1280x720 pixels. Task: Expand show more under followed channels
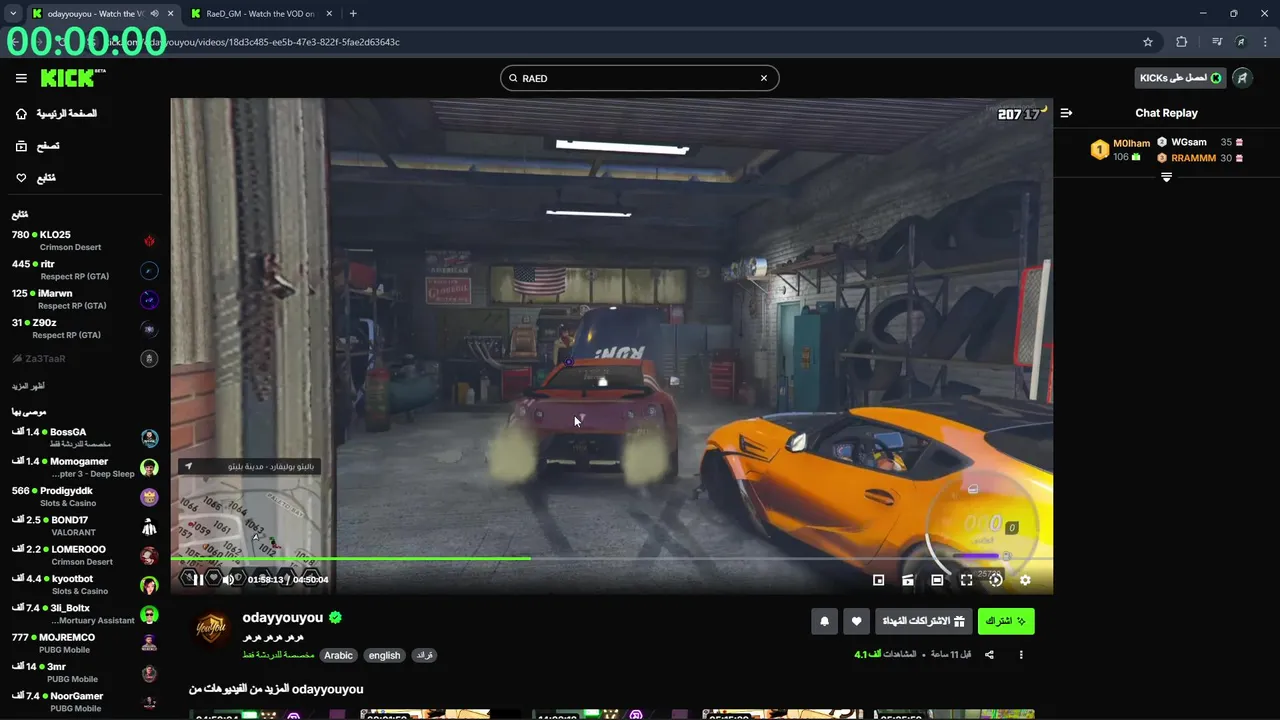click(28, 386)
